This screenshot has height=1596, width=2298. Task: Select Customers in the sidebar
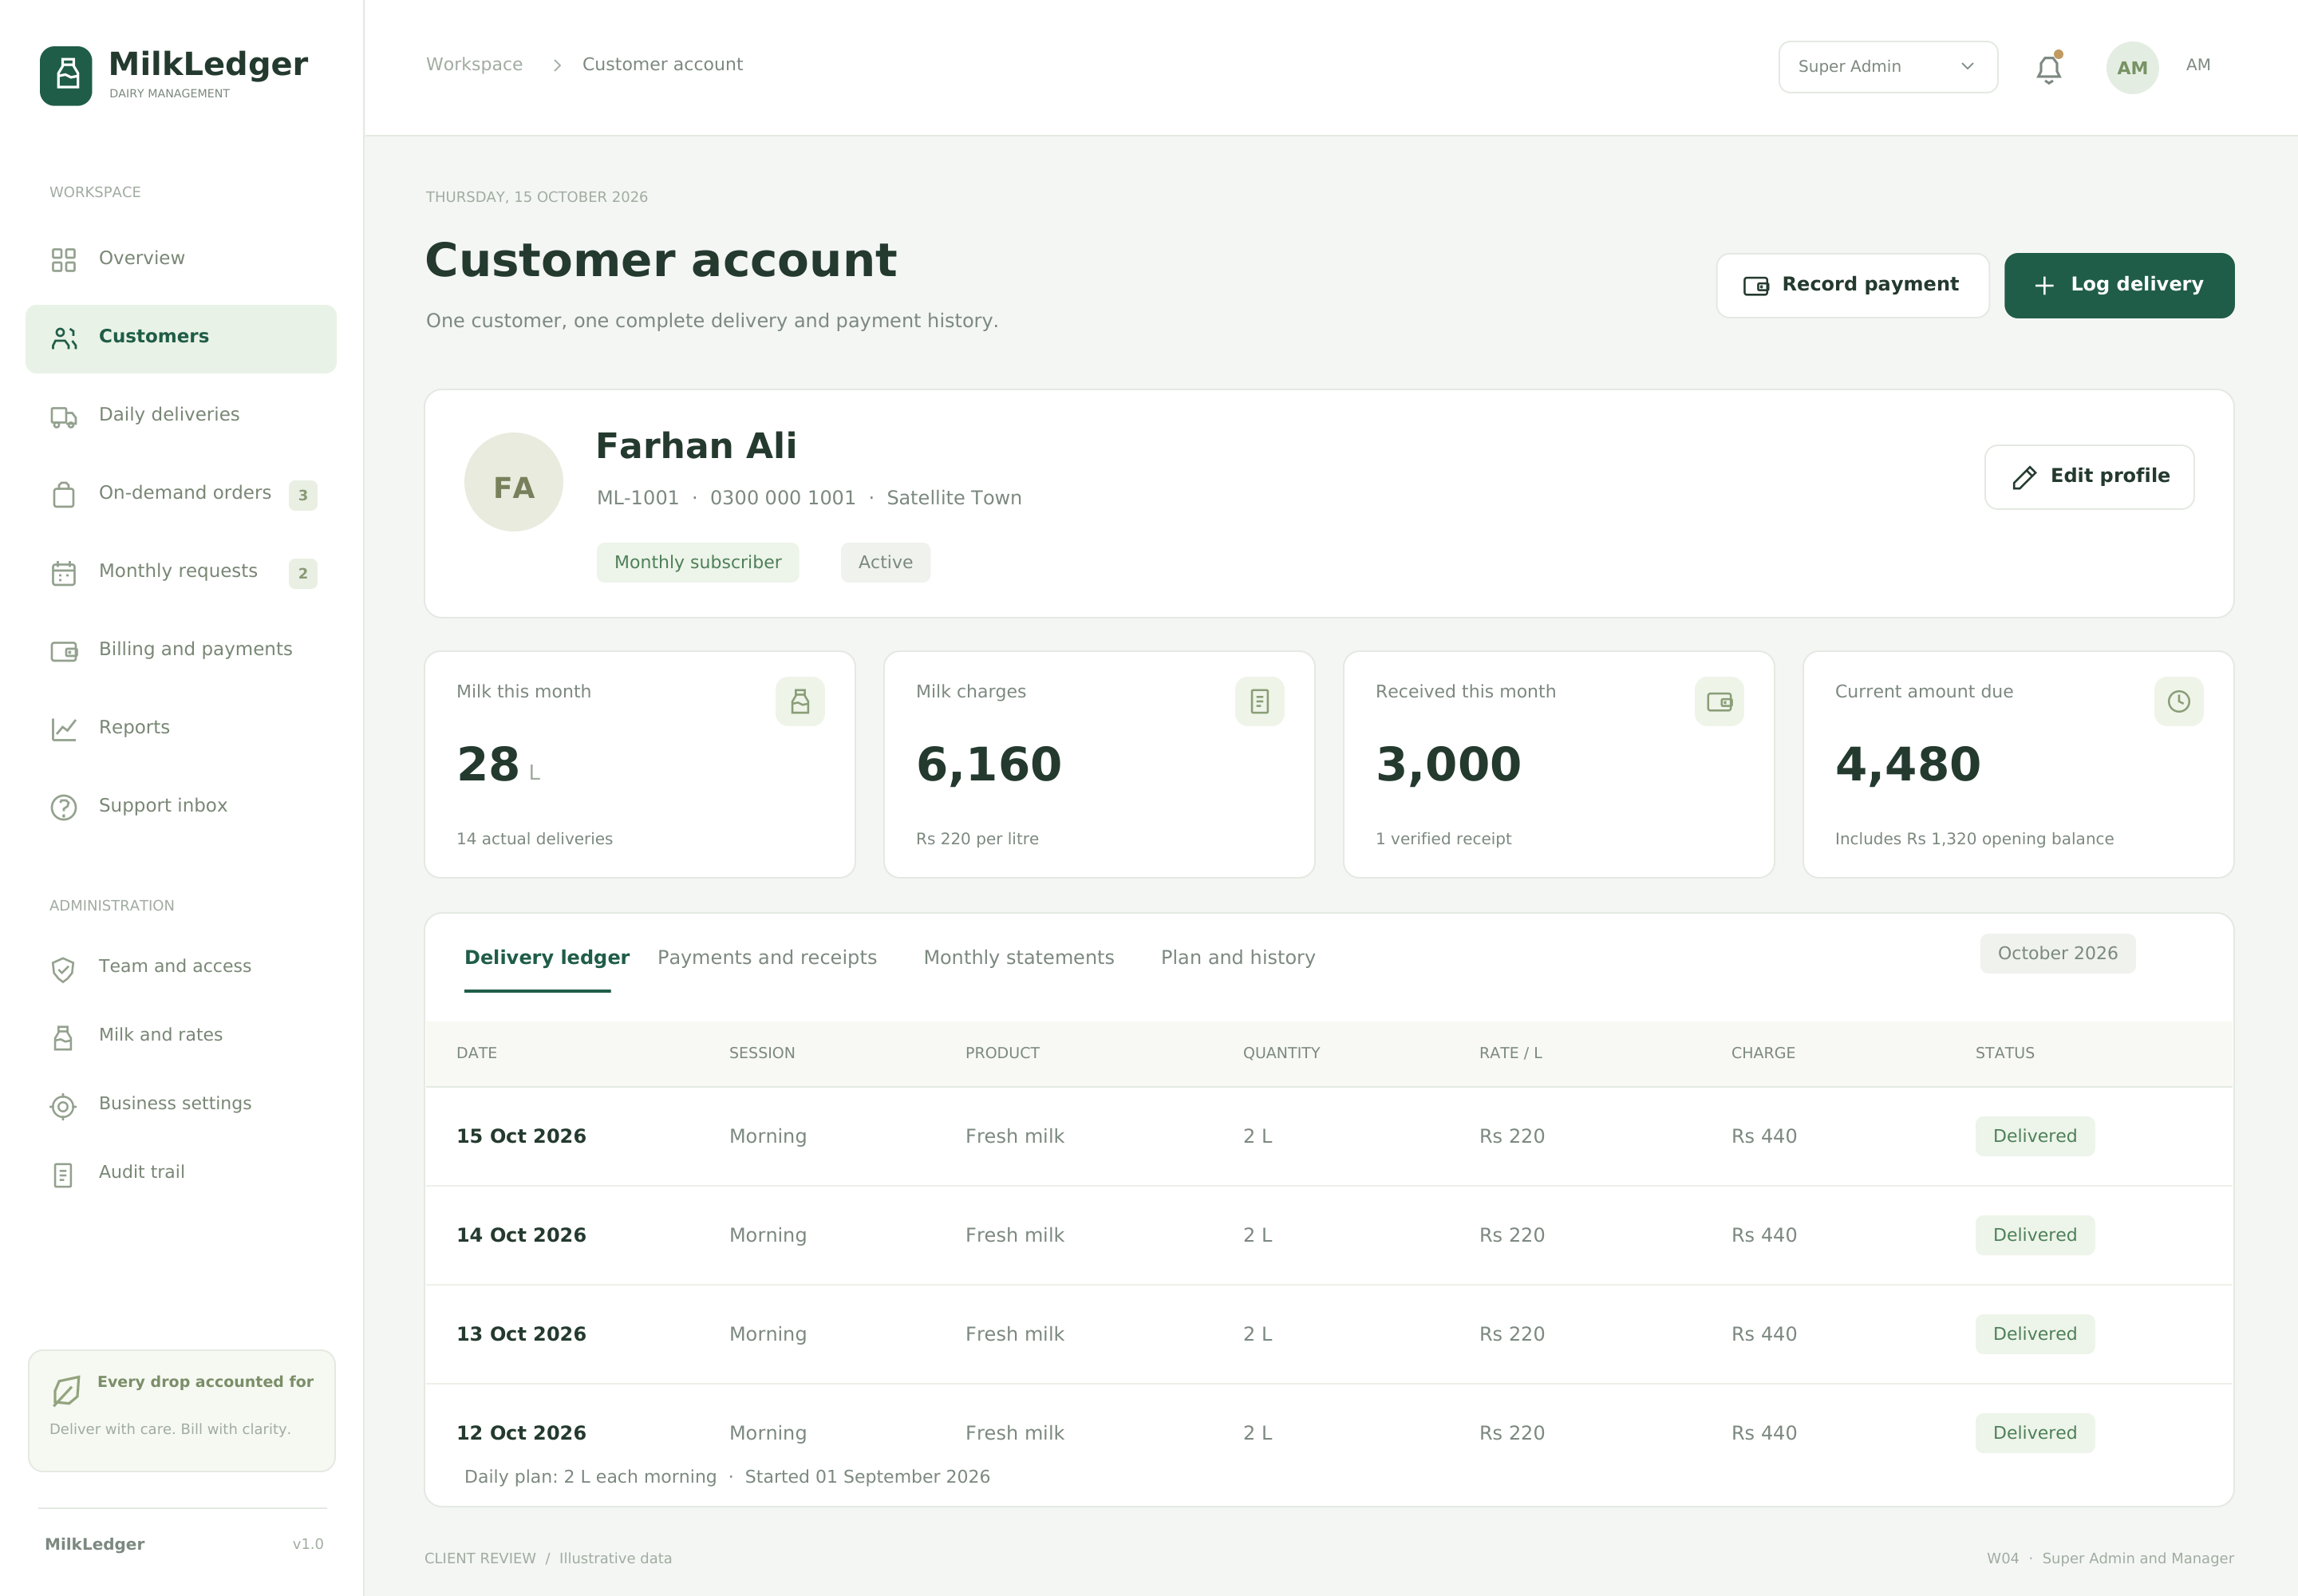(181, 338)
